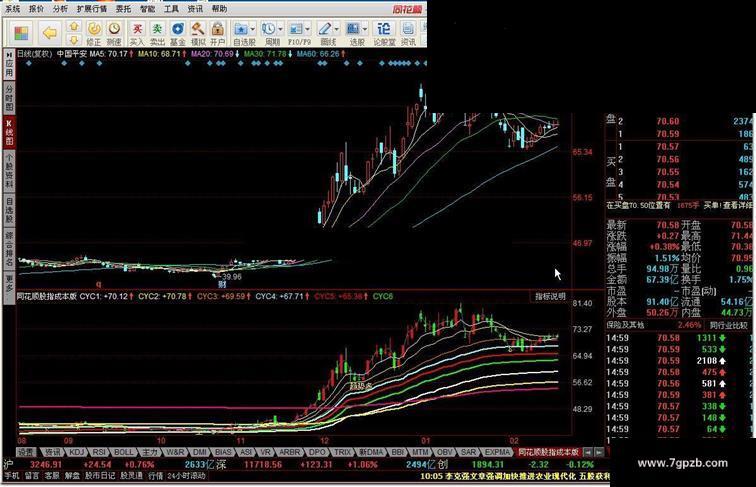Open the 委托 menu
The width and height of the screenshot is (756, 487).
(x=123, y=9)
